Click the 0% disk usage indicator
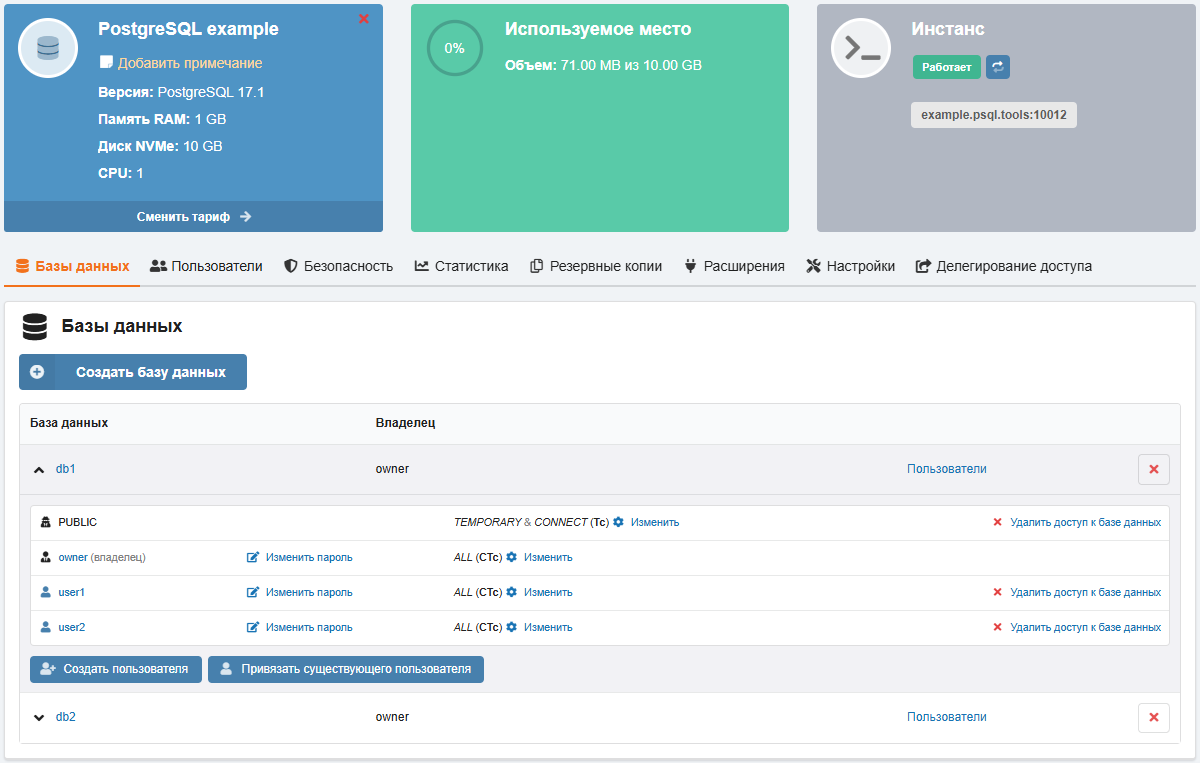Image resolution: width=1200 pixels, height=763 pixels. pos(454,47)
